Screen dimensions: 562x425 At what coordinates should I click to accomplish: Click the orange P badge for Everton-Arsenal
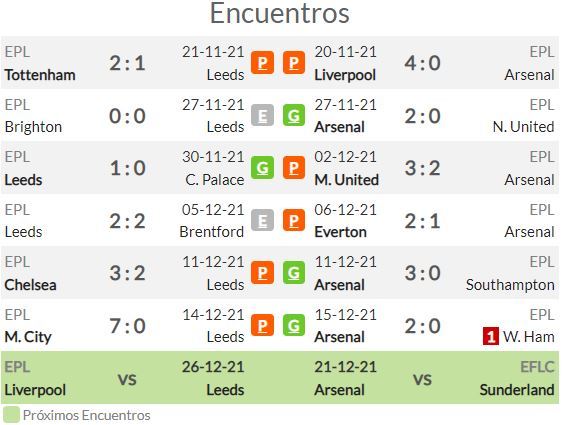coord(294,220)
